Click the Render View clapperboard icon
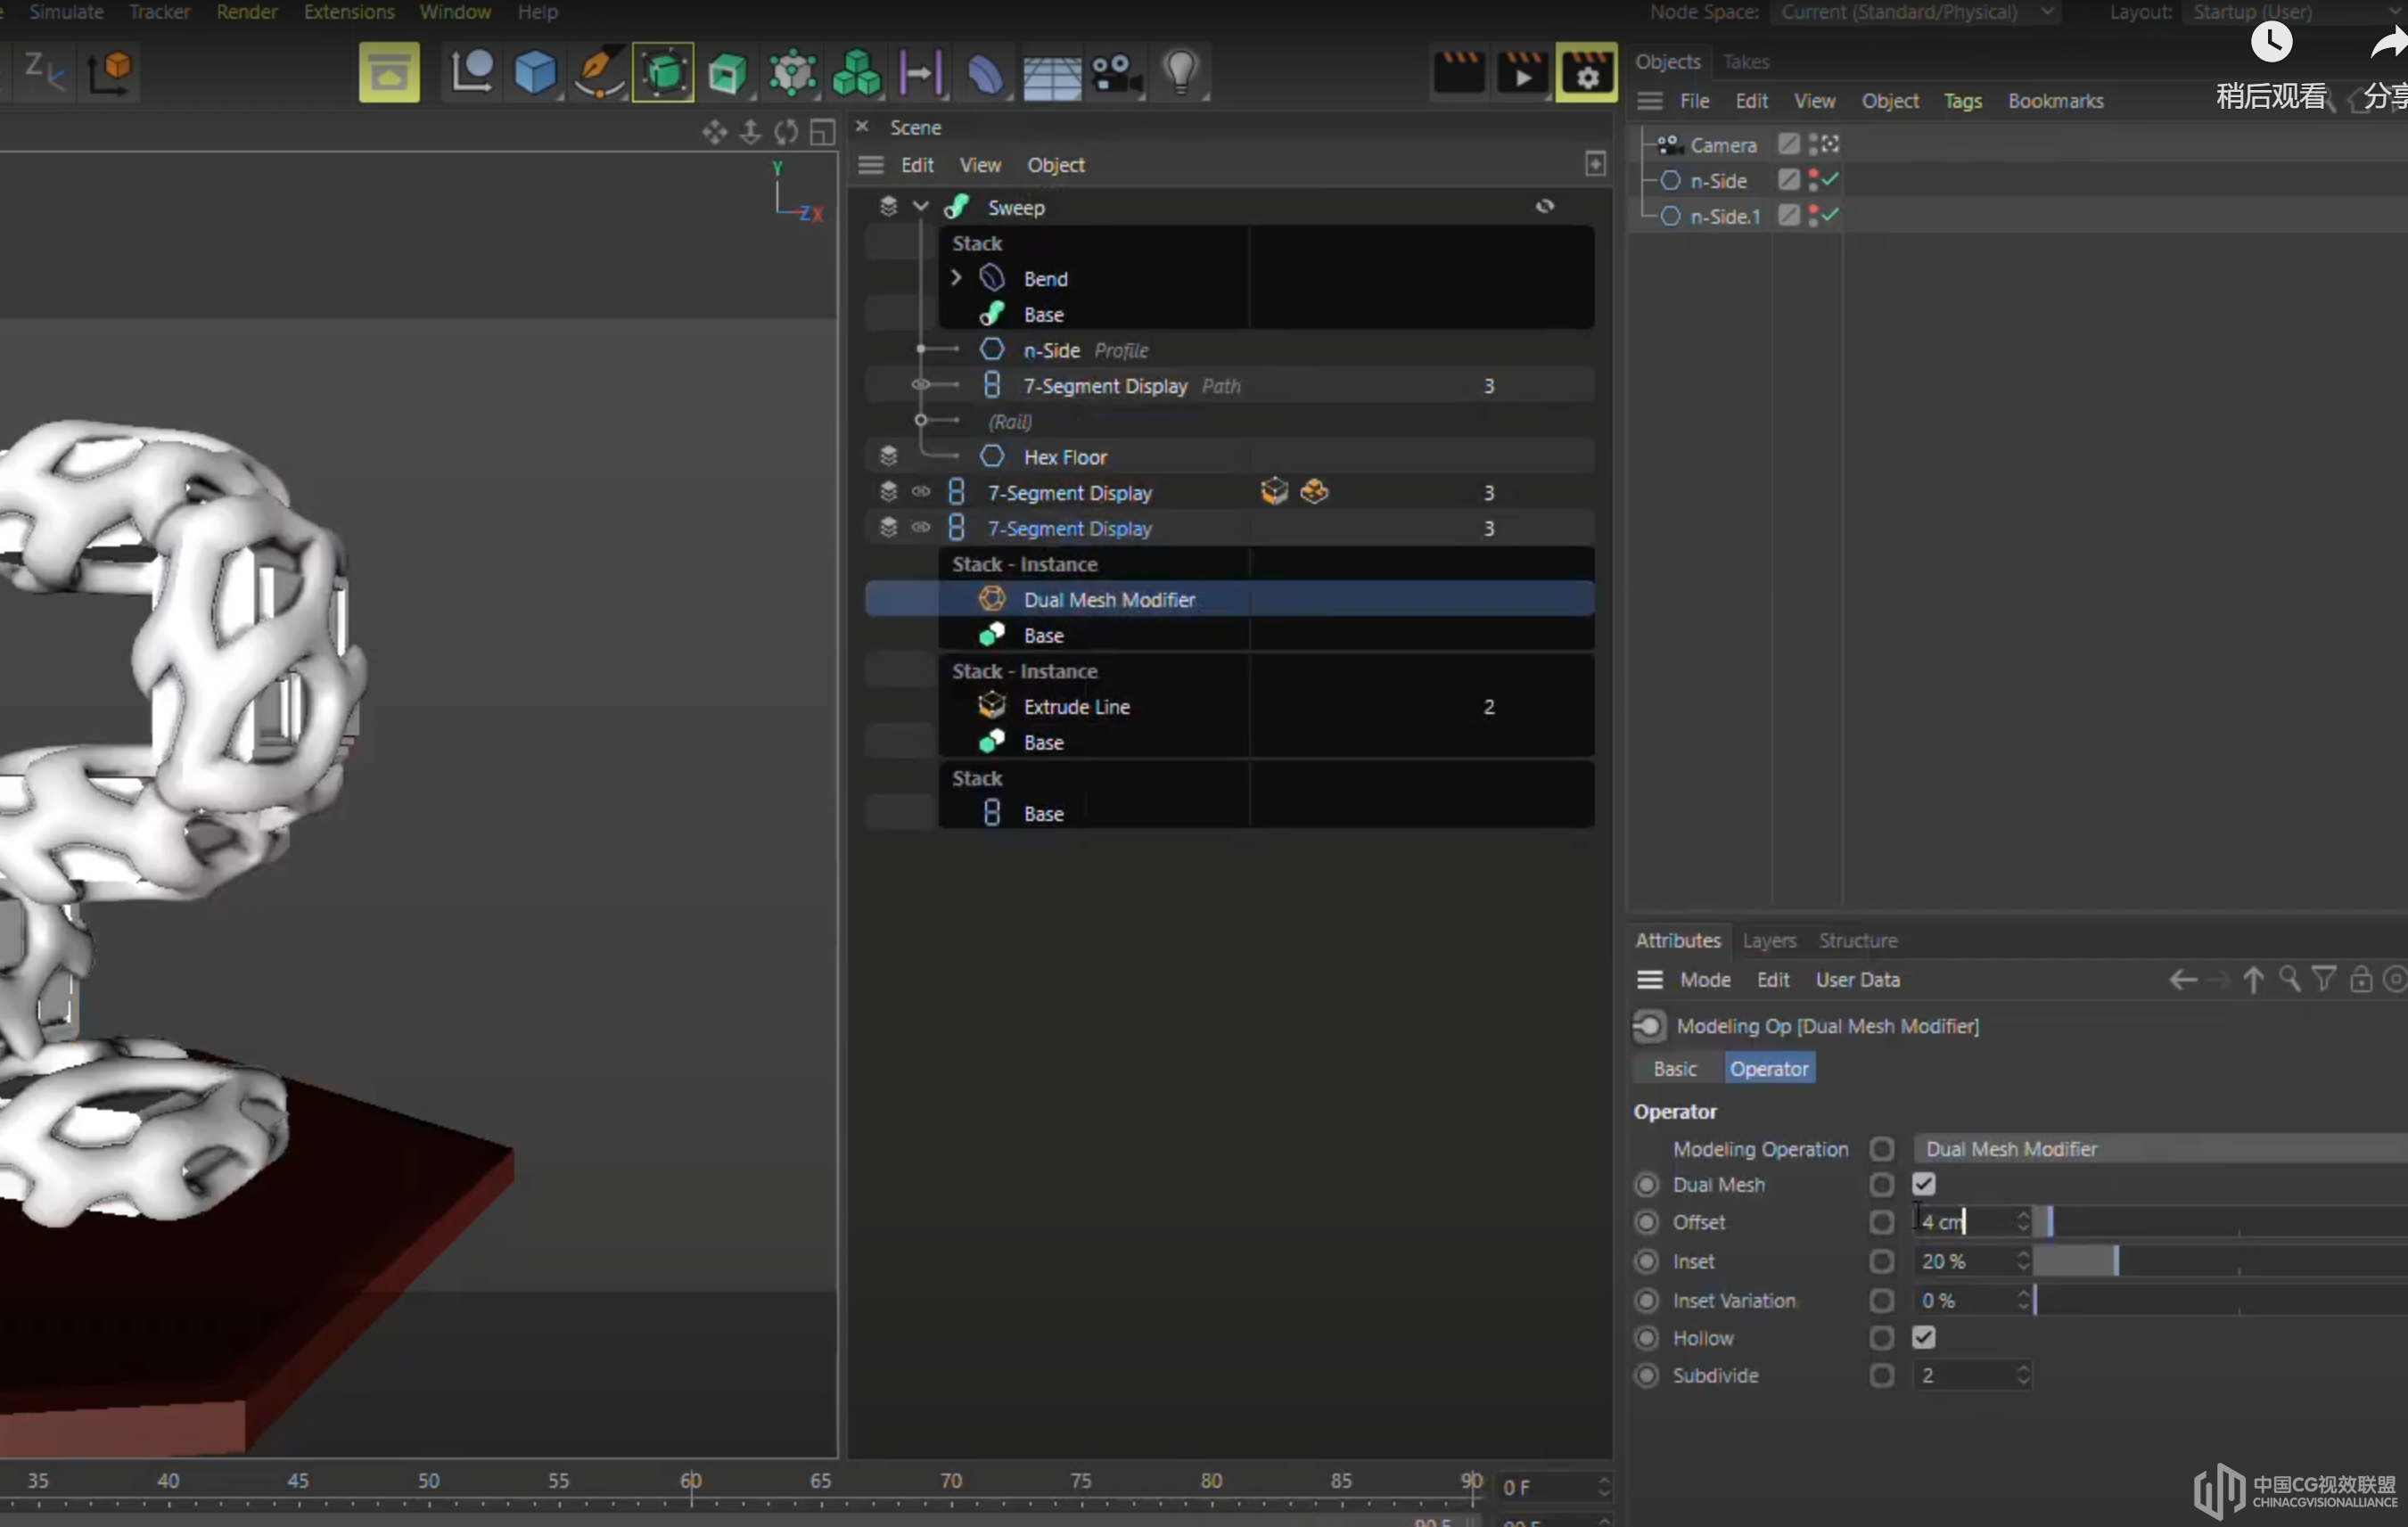2408x1527 pixels. tap(1458, 72)
